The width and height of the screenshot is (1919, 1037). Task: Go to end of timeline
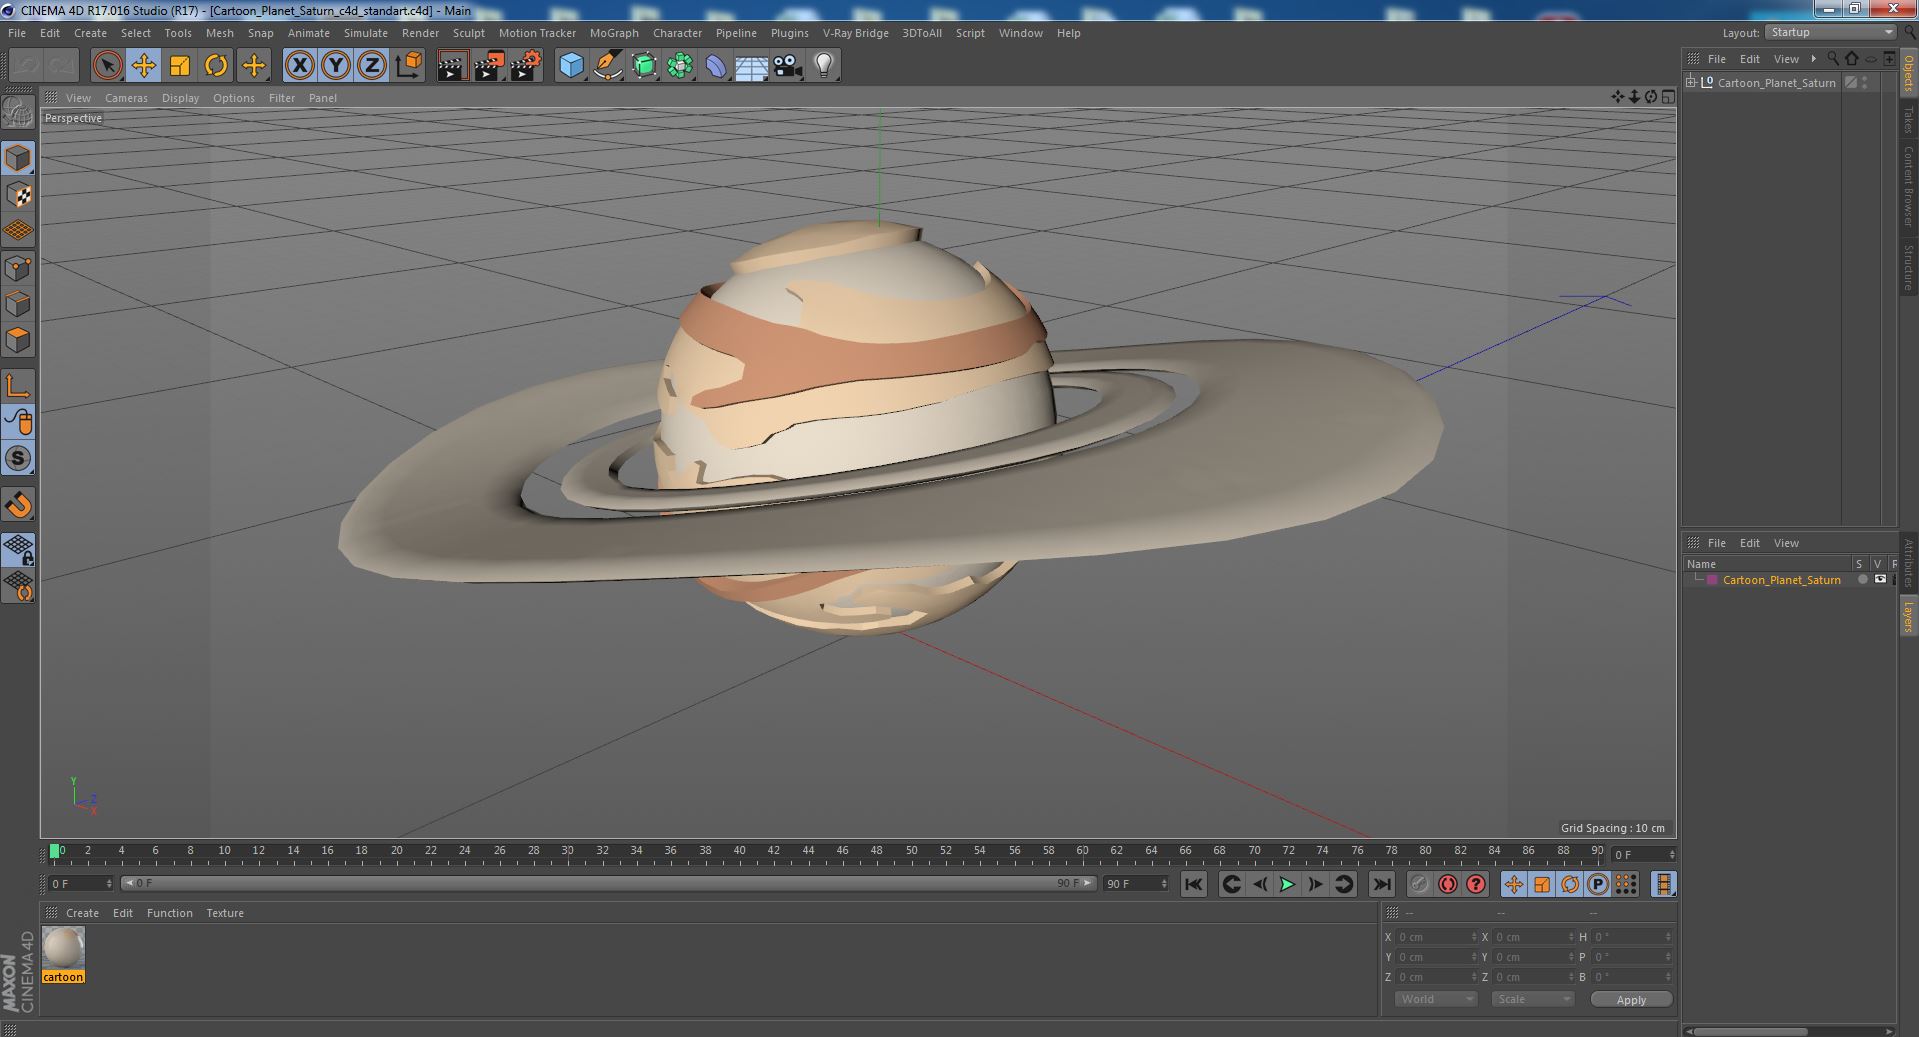point(1381,884)
